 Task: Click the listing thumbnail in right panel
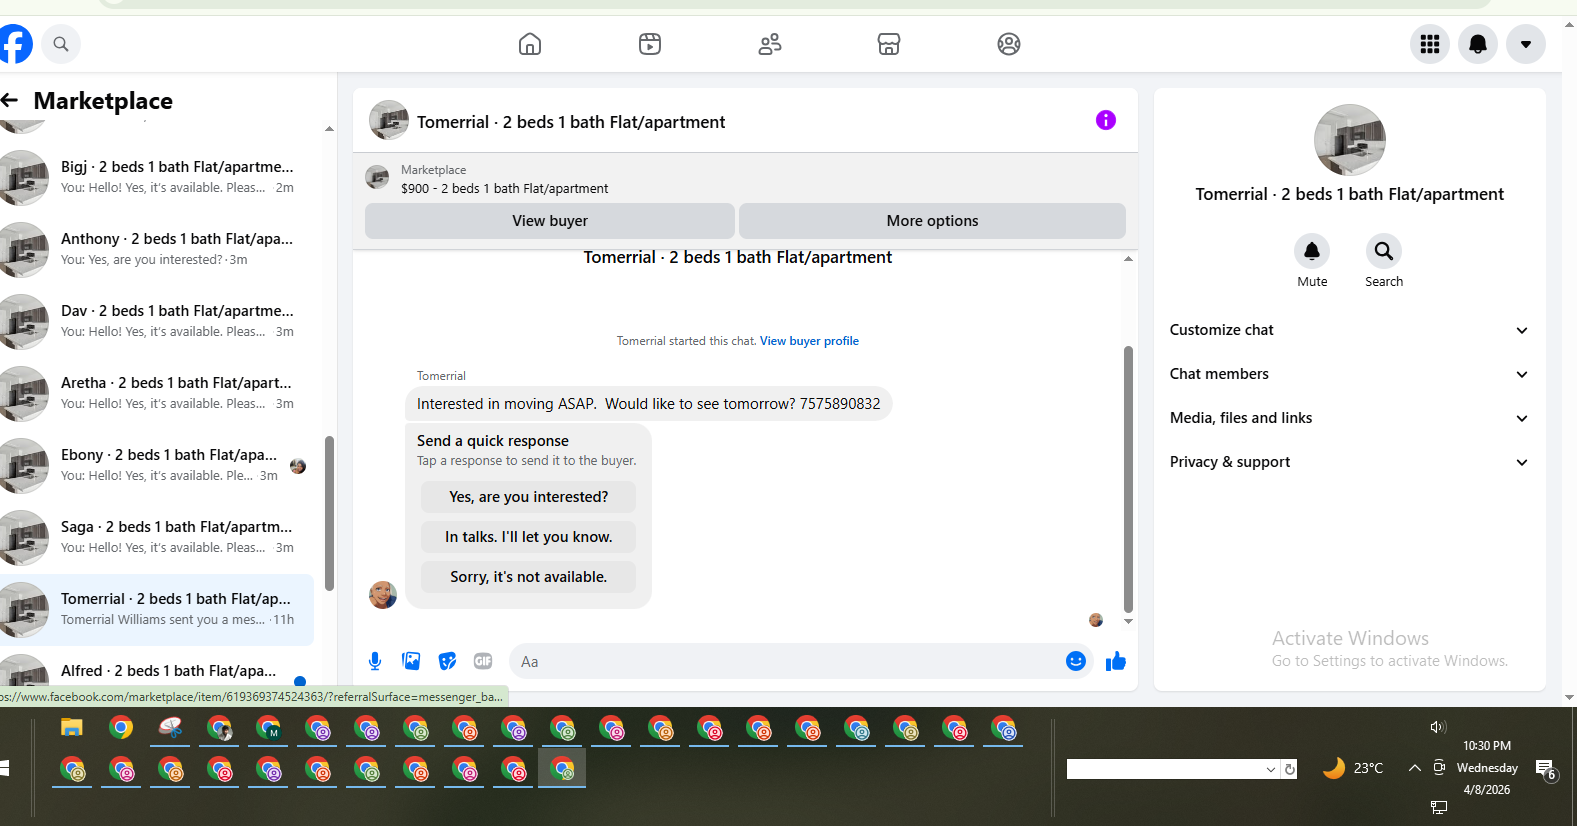1350,140
